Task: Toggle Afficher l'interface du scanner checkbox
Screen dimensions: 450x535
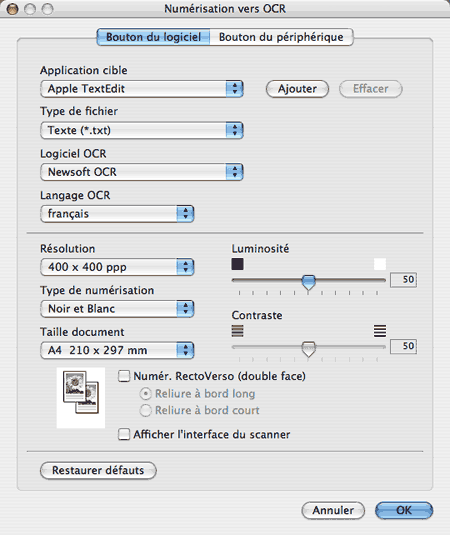Action: (124, 434)
